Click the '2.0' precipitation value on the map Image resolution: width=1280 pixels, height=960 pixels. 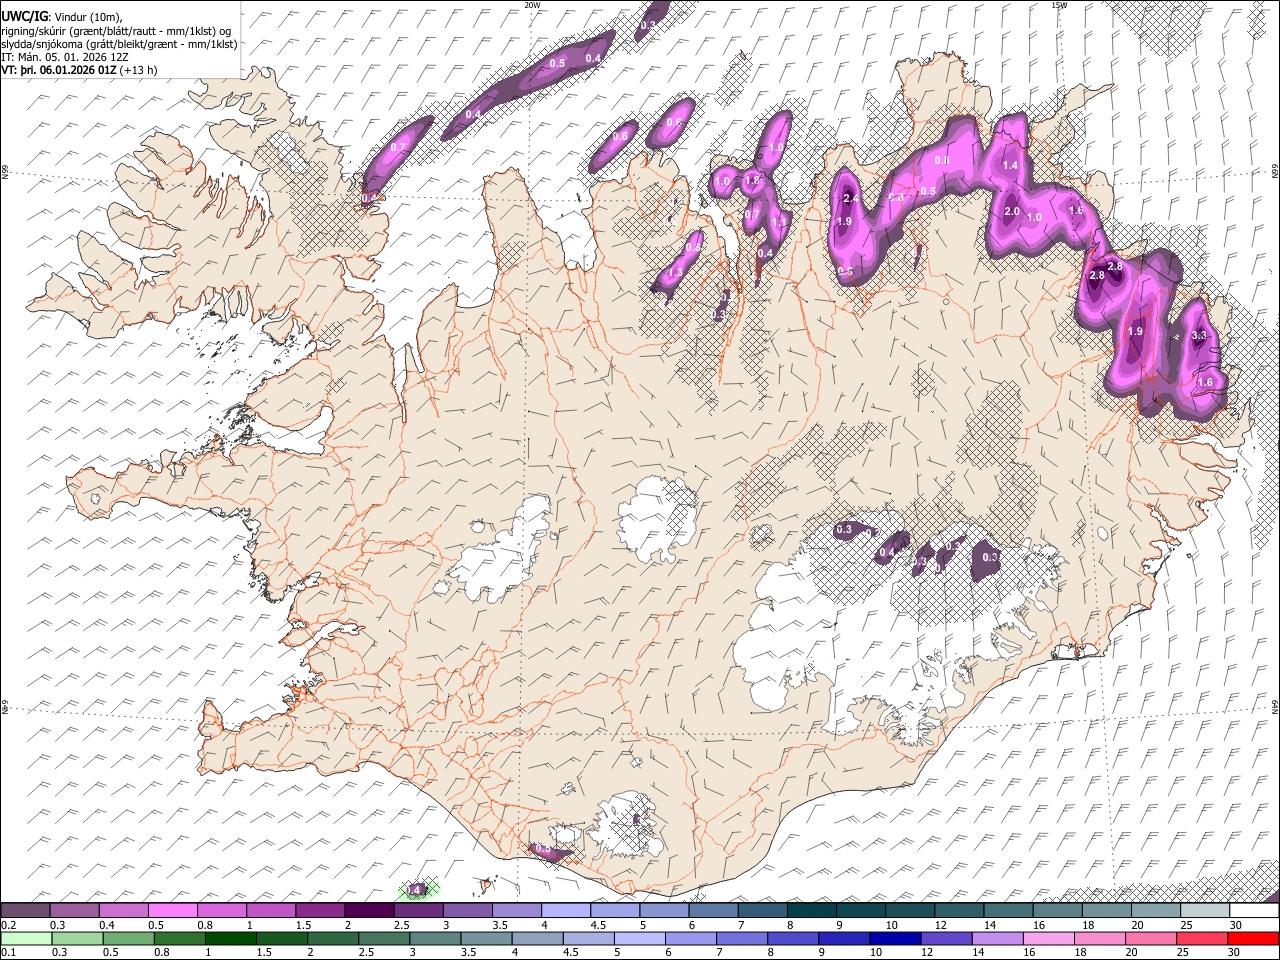tap(1011, 212)
